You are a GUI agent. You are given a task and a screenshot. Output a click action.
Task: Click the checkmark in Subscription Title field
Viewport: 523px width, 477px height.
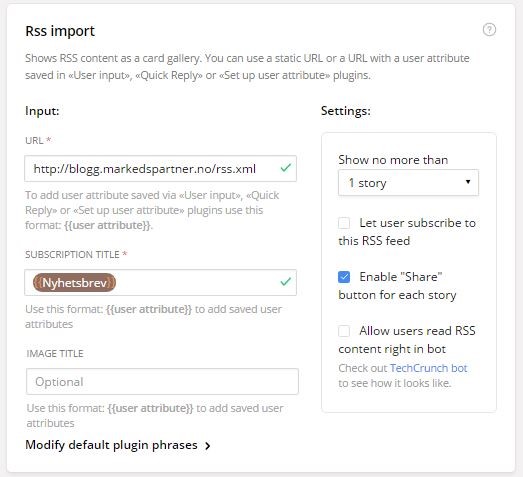click(x=286, y=282)
